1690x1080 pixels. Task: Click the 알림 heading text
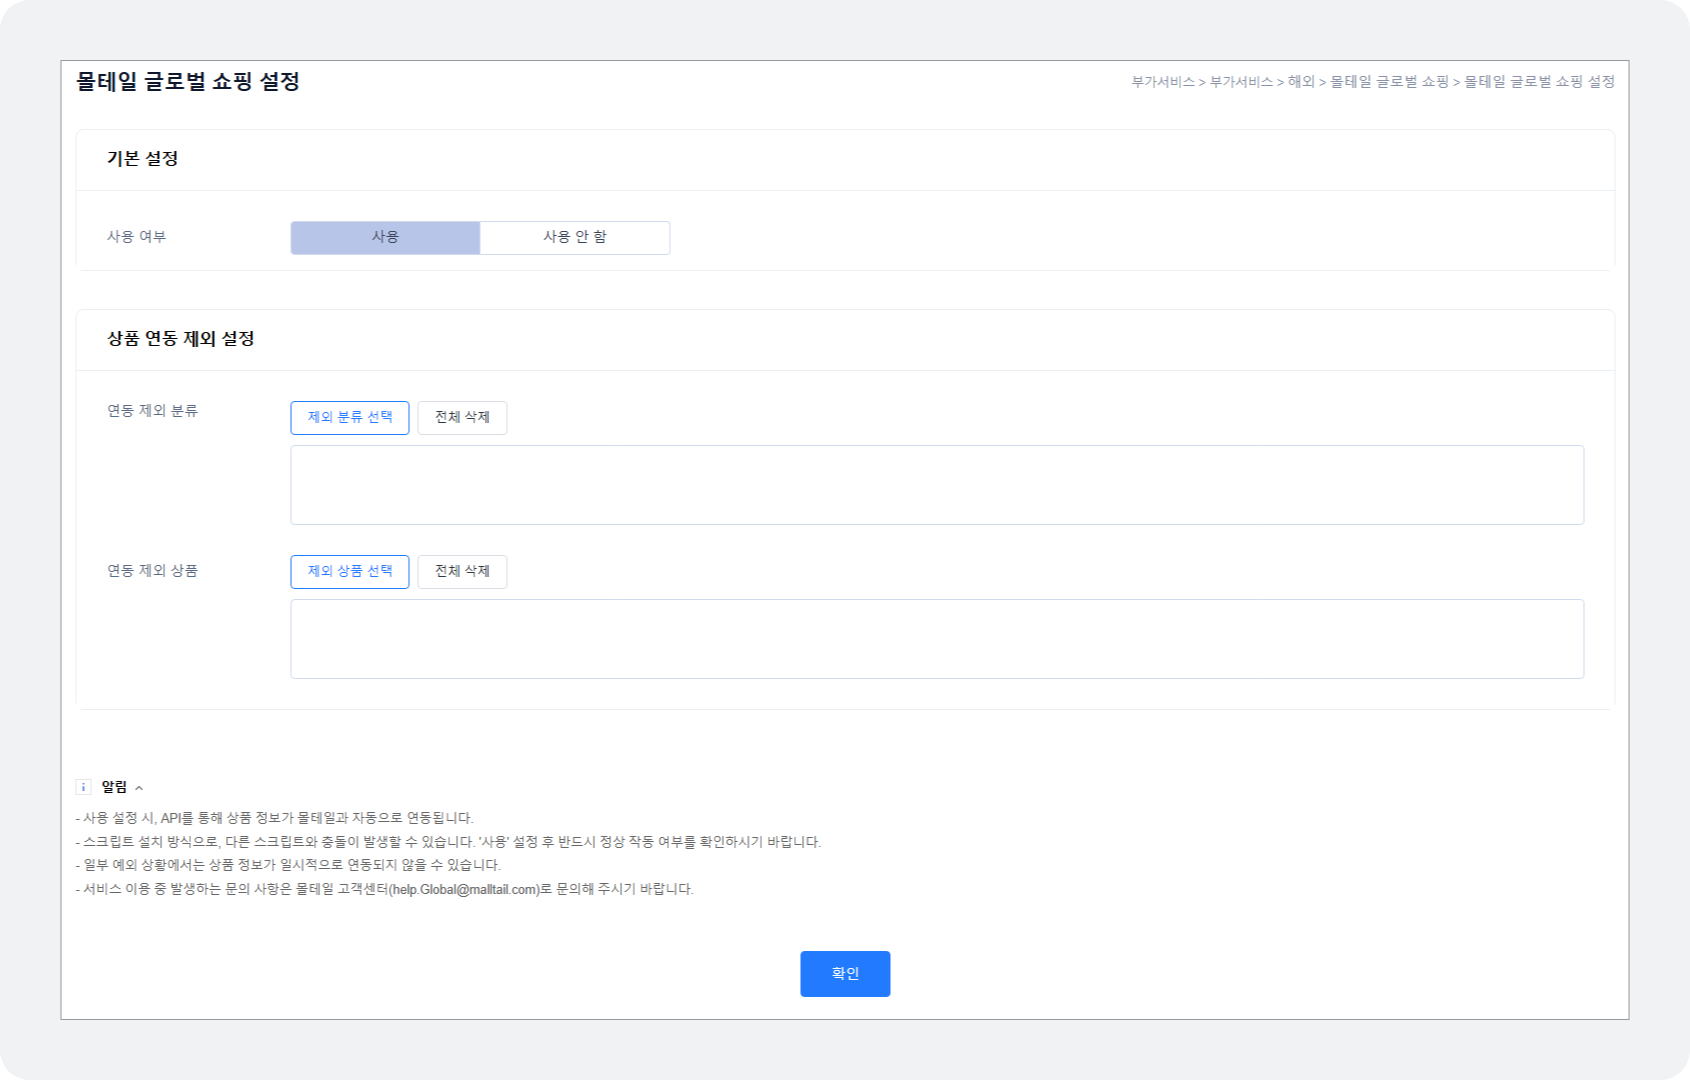pos(114,787)
